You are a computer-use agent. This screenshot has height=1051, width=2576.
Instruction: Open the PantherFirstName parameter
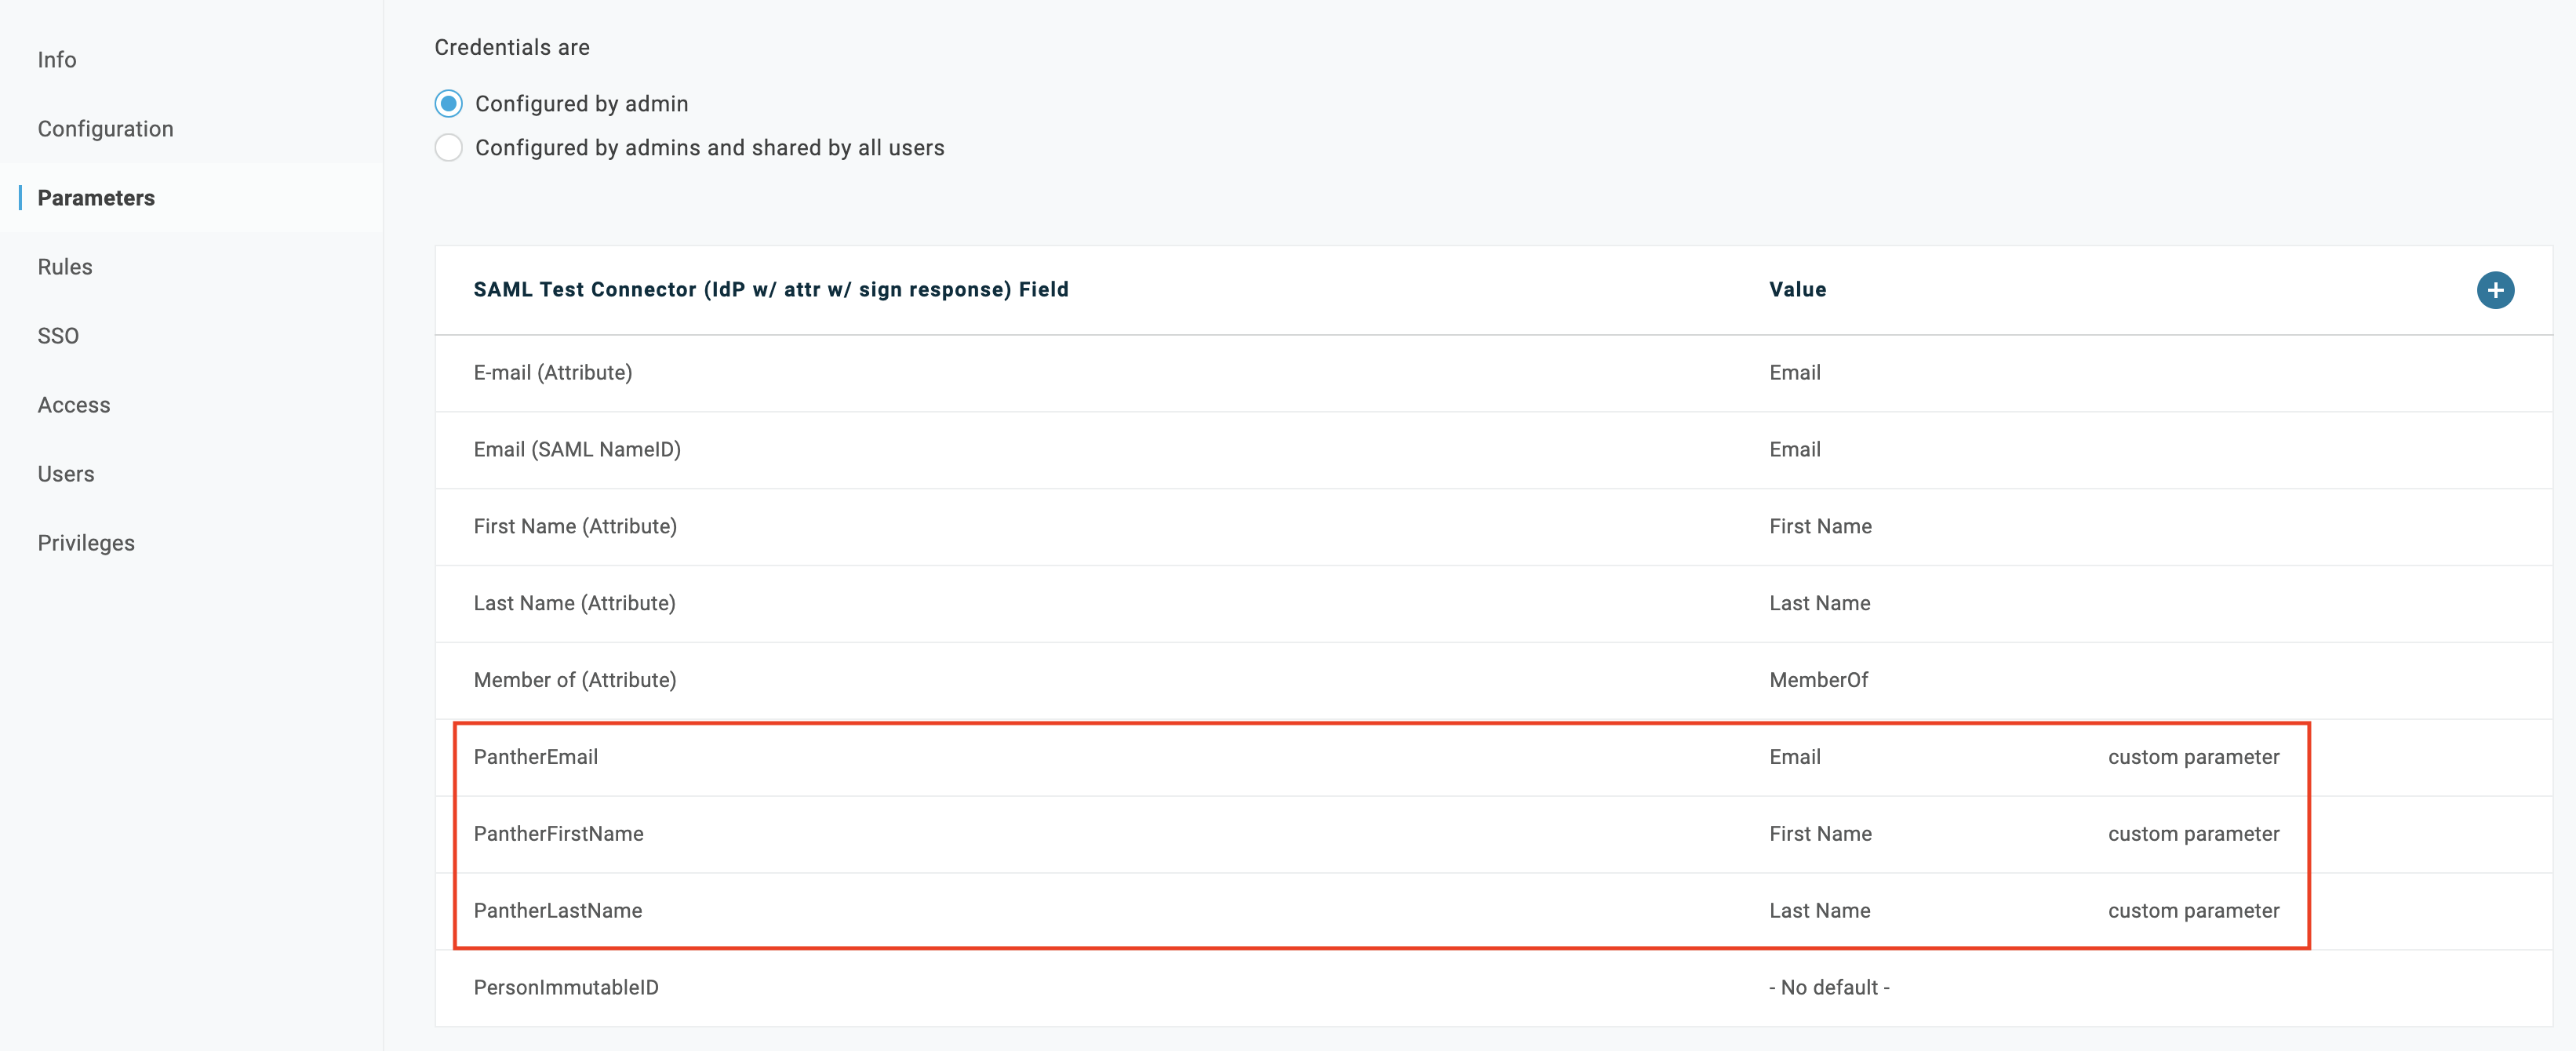tap(558, 834)
